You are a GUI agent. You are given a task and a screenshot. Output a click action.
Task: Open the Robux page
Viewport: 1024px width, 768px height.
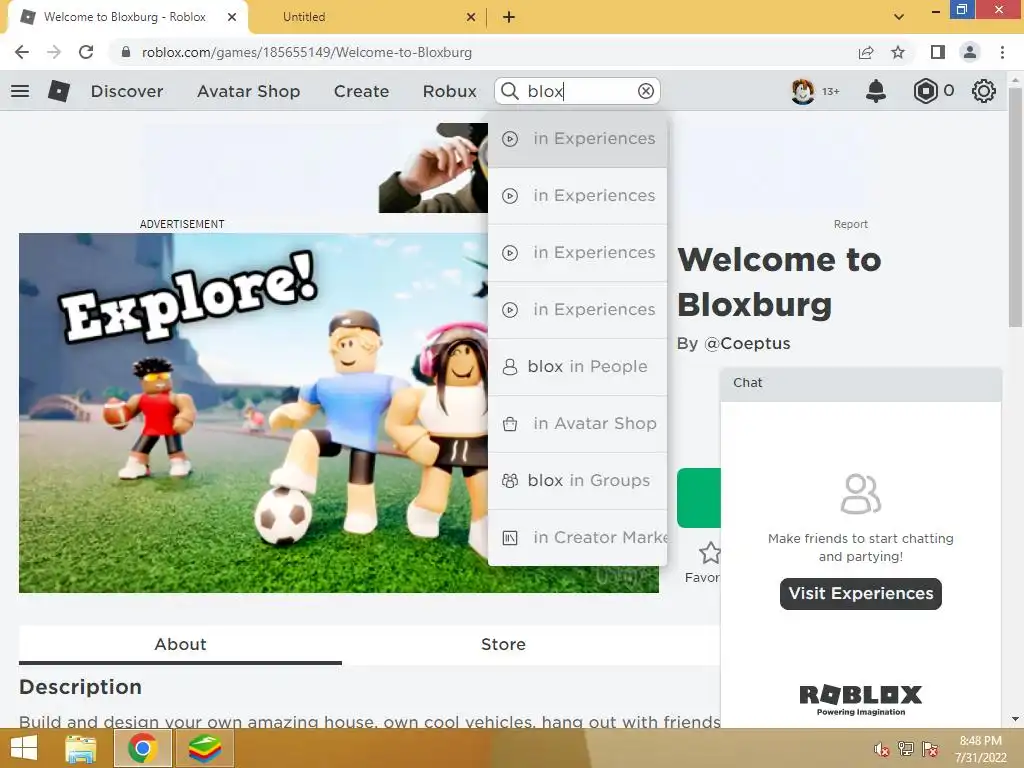click(449, 91)
